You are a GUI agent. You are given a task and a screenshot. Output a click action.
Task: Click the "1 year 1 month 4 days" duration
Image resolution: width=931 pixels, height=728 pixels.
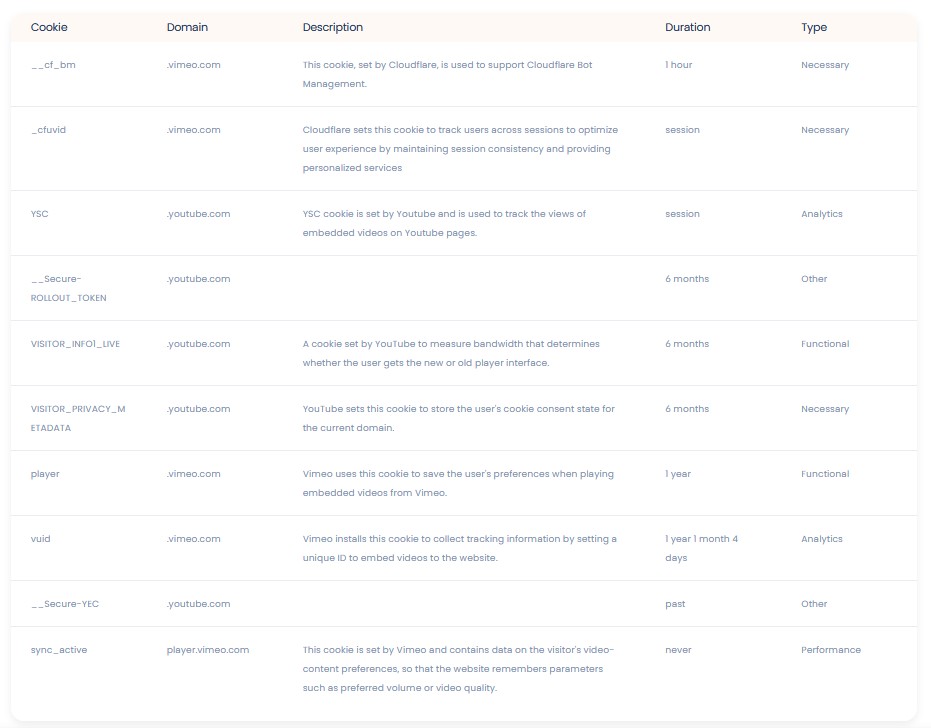tap(701, 548)
